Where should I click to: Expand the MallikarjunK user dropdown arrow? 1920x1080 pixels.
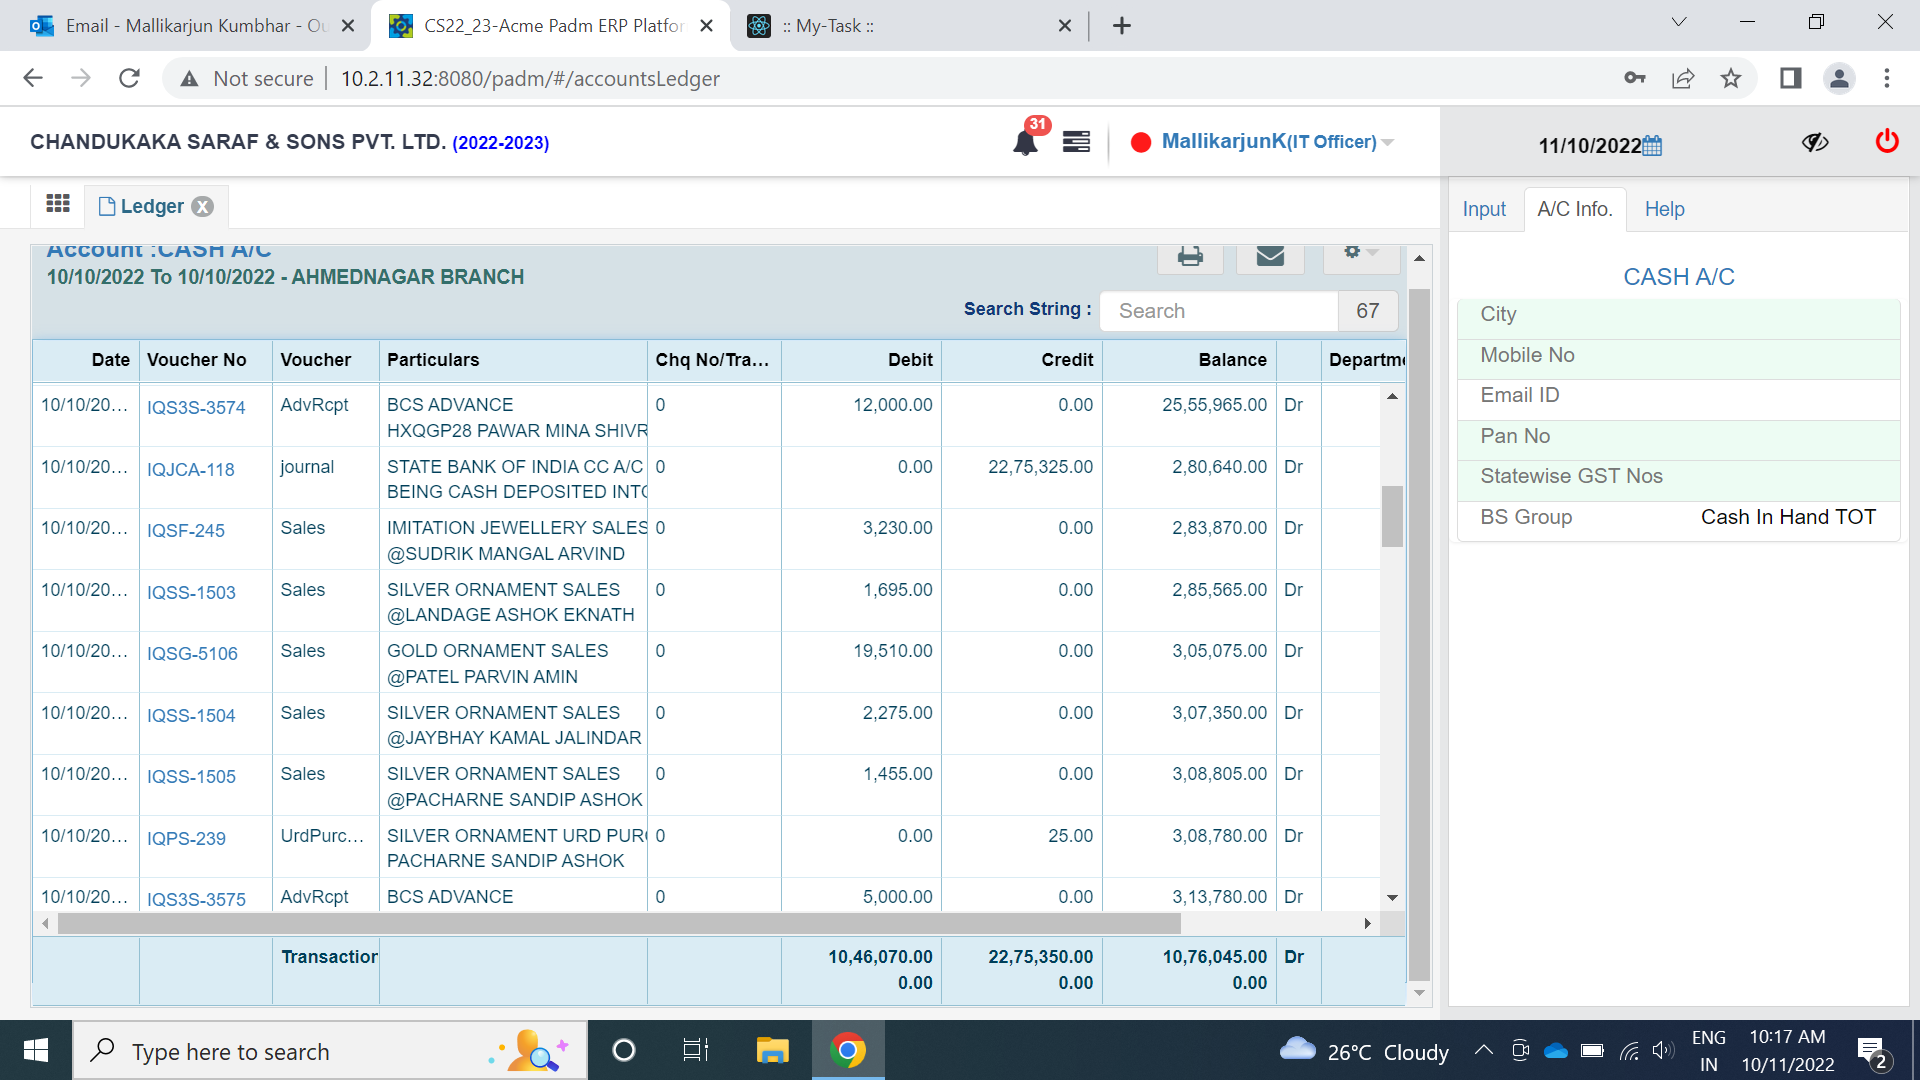[1388, 143]
